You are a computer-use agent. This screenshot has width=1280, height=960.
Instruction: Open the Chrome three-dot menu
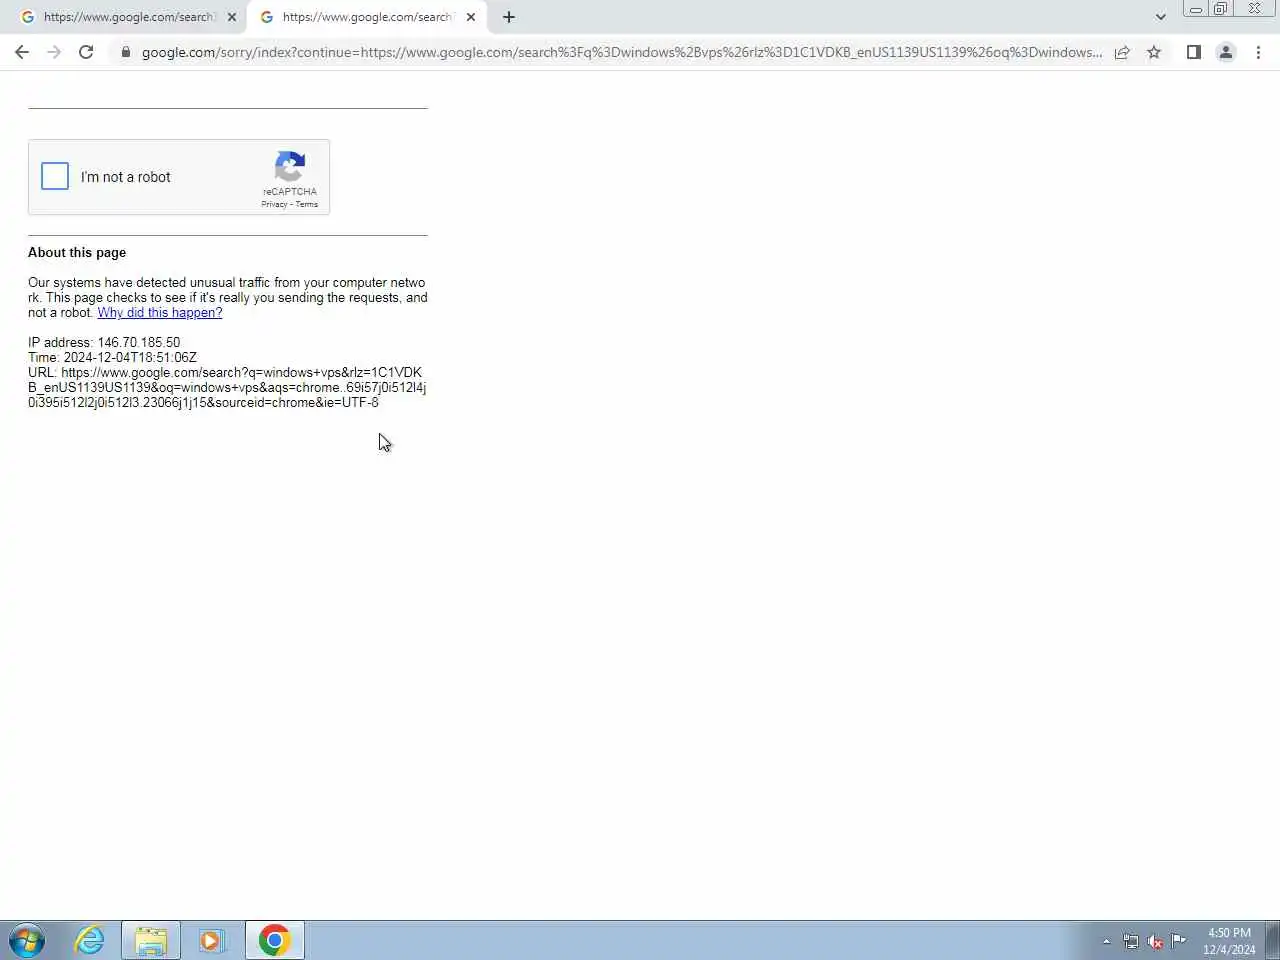[x=1258, y=52]
